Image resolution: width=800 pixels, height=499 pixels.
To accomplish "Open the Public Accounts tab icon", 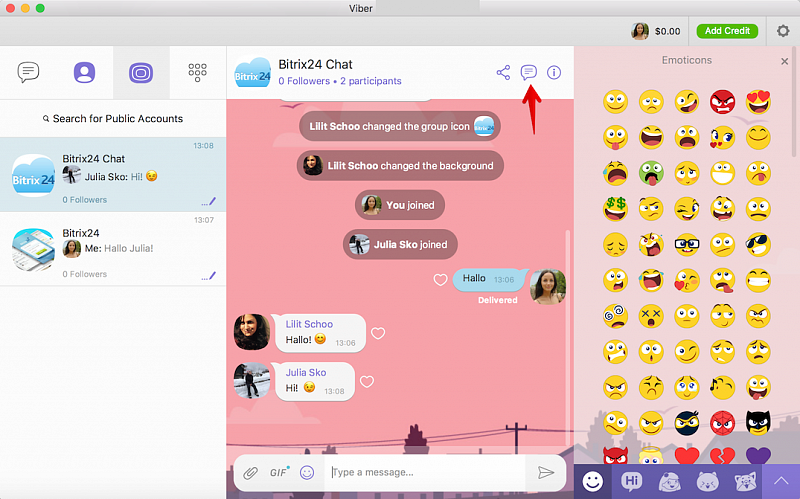I will (x=141, y=73).
